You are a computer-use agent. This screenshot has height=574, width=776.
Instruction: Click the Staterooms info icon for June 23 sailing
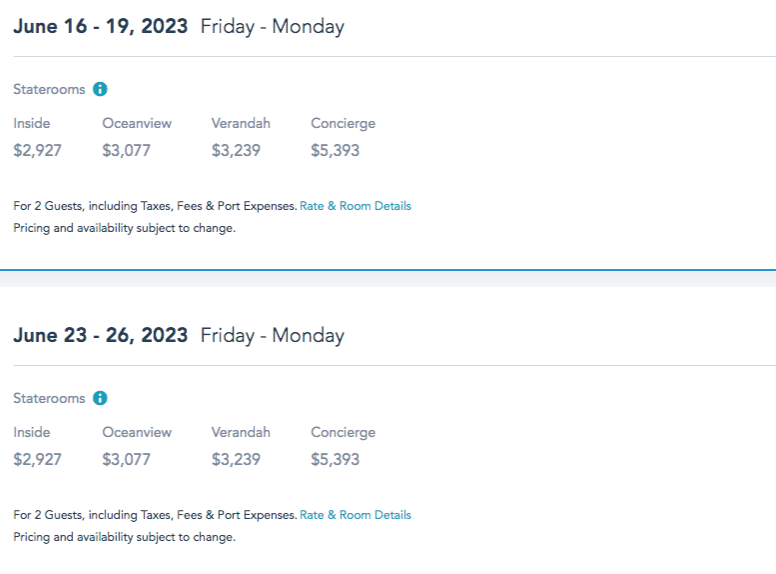pyautogui.click(x=100, y=398)
